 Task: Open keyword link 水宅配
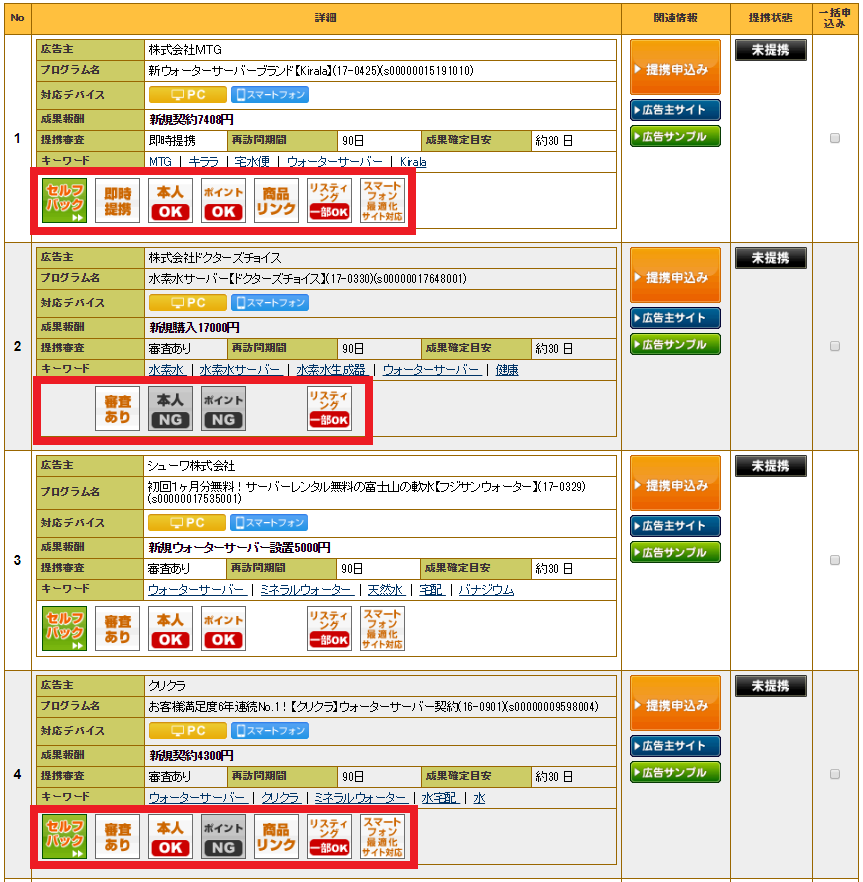pyautogui.click(x=440, y=798)
